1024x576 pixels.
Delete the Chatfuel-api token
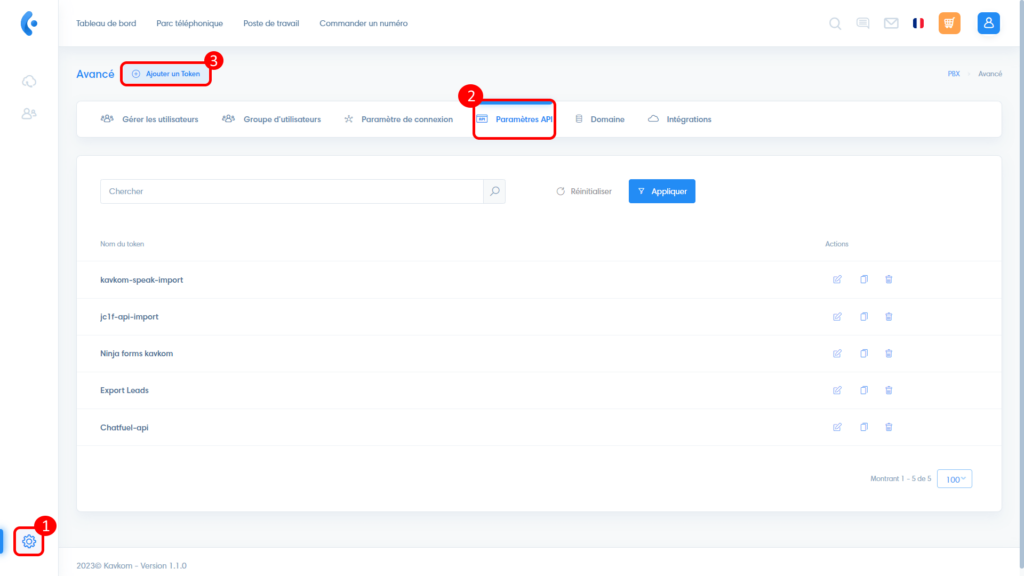point(888,428)
